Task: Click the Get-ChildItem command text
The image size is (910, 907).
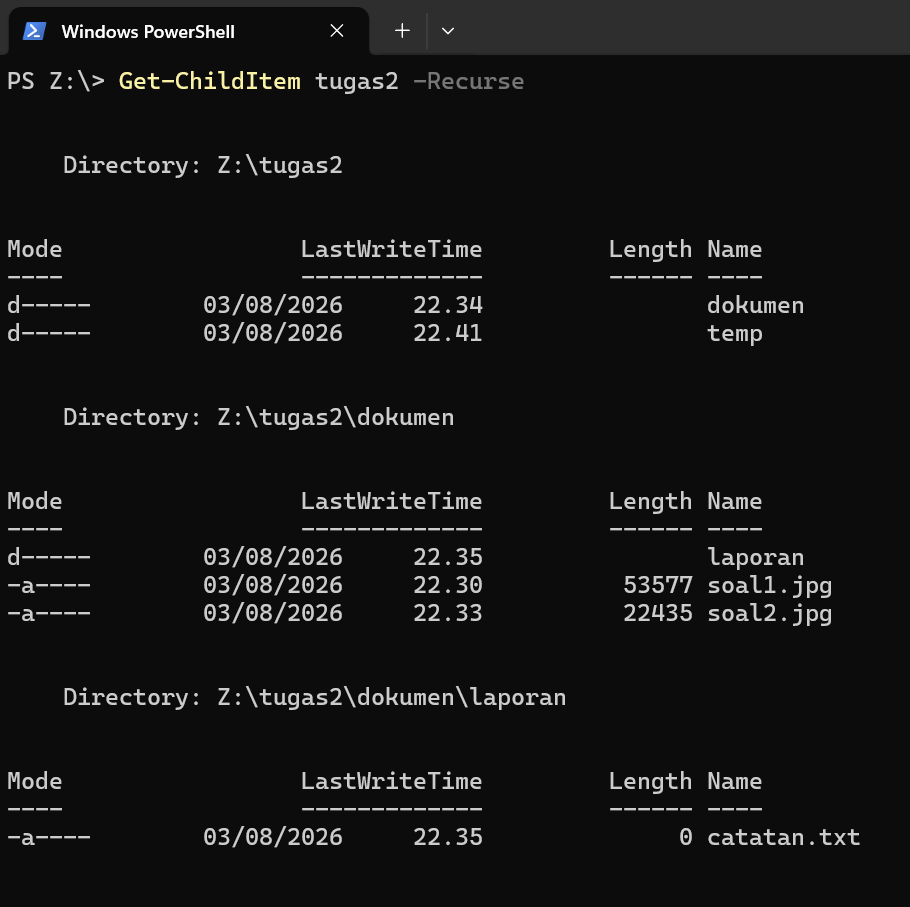Action: coord(210,81)
